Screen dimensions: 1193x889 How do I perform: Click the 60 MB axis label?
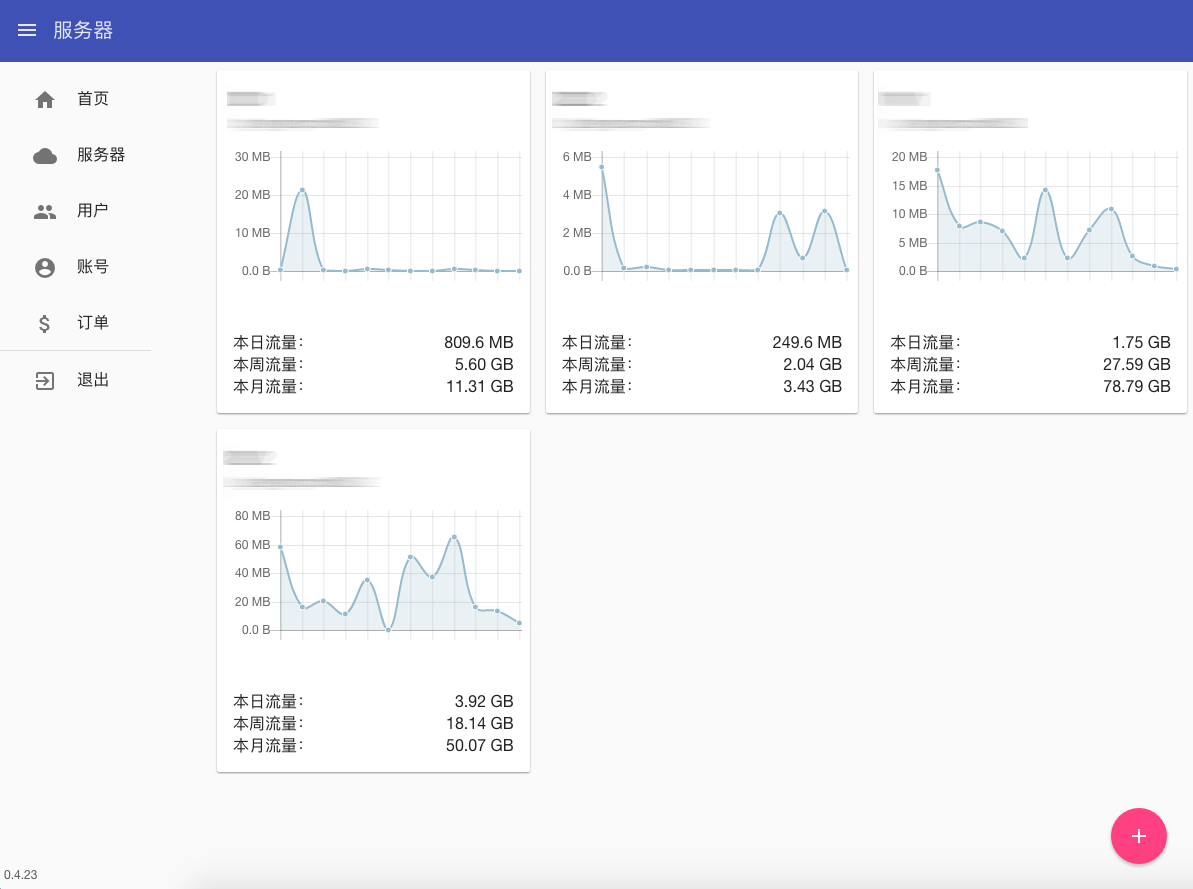[x=253, y=545]
